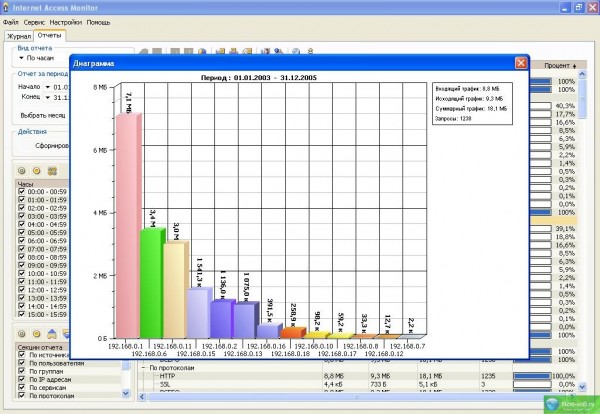Toggle the 10:00 - 10:59 hour checkbox
The width and height of the screenshot is (600, 414).
pyautogui.click(x=21, y=273)
